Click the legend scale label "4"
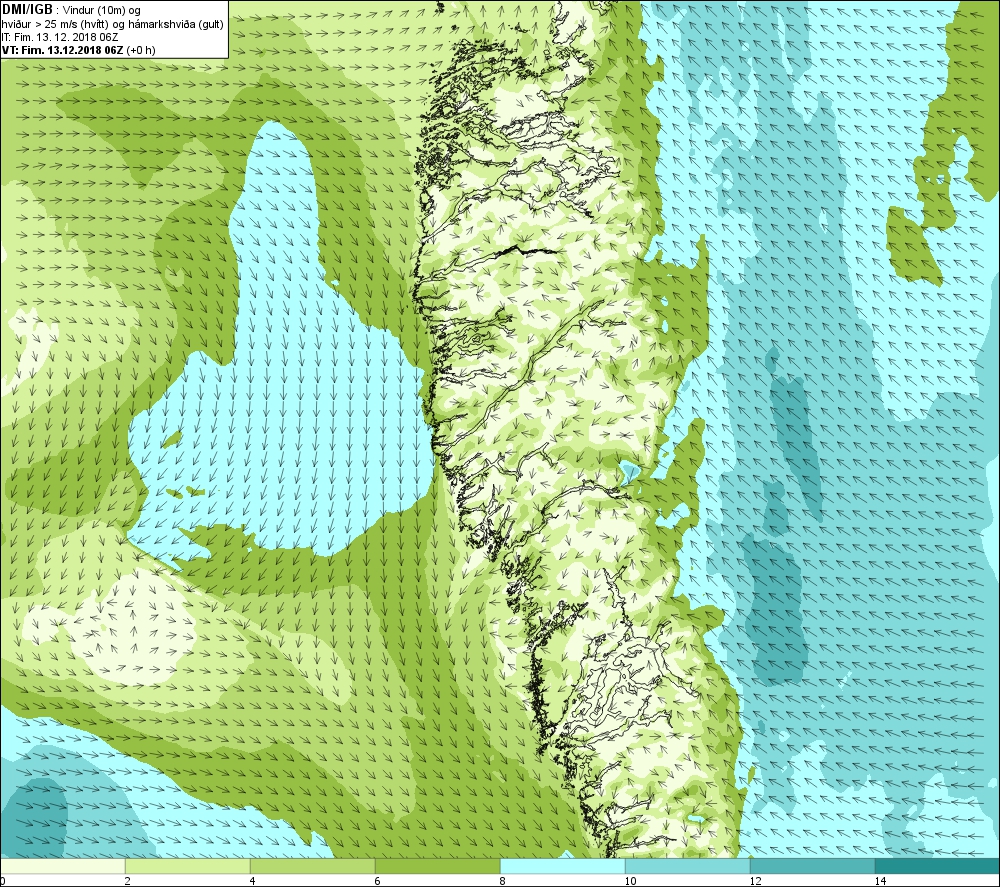Viewport: 1000px width, 887px height. point(253,881)
